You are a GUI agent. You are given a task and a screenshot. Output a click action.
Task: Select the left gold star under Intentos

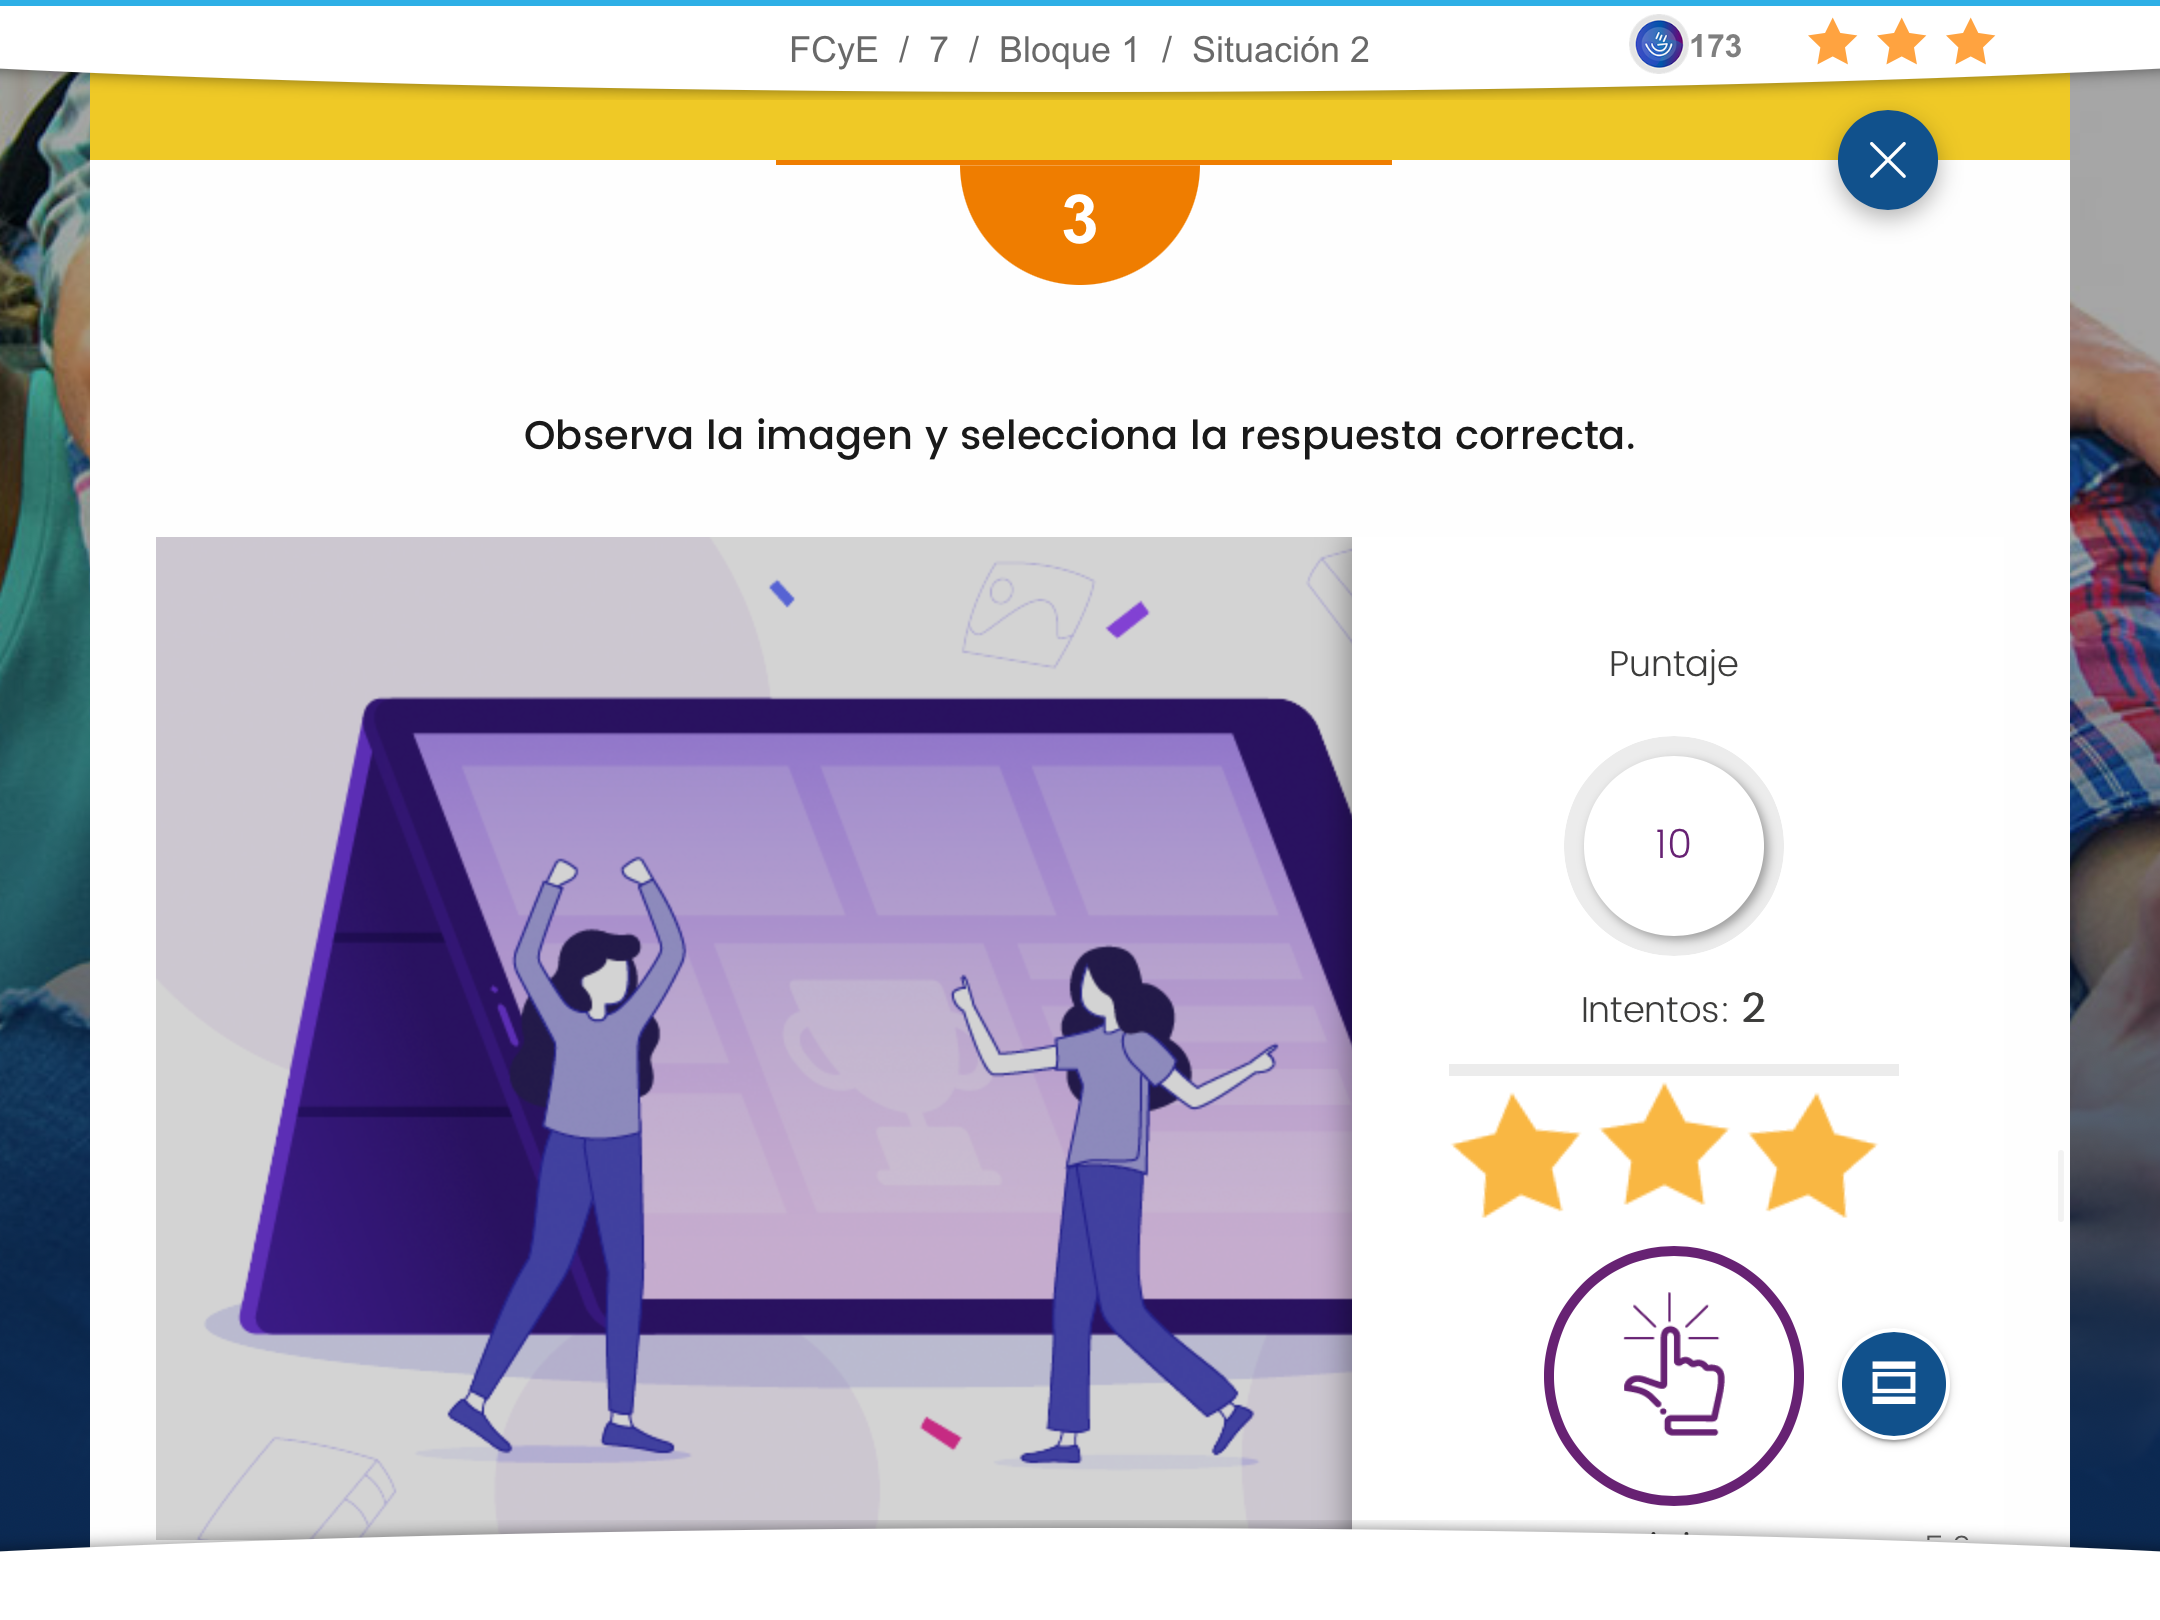pos(1516,1155)
